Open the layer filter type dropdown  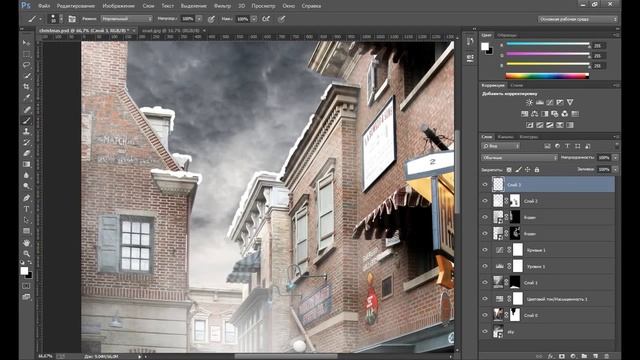pos(500,146)
